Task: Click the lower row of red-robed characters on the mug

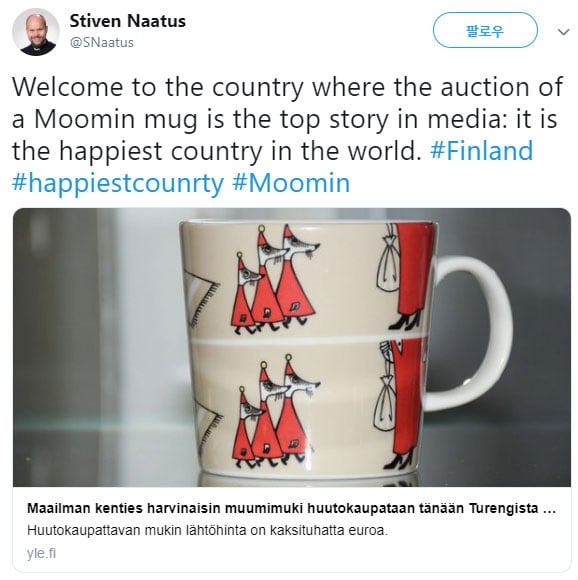Action: [276, 411]
